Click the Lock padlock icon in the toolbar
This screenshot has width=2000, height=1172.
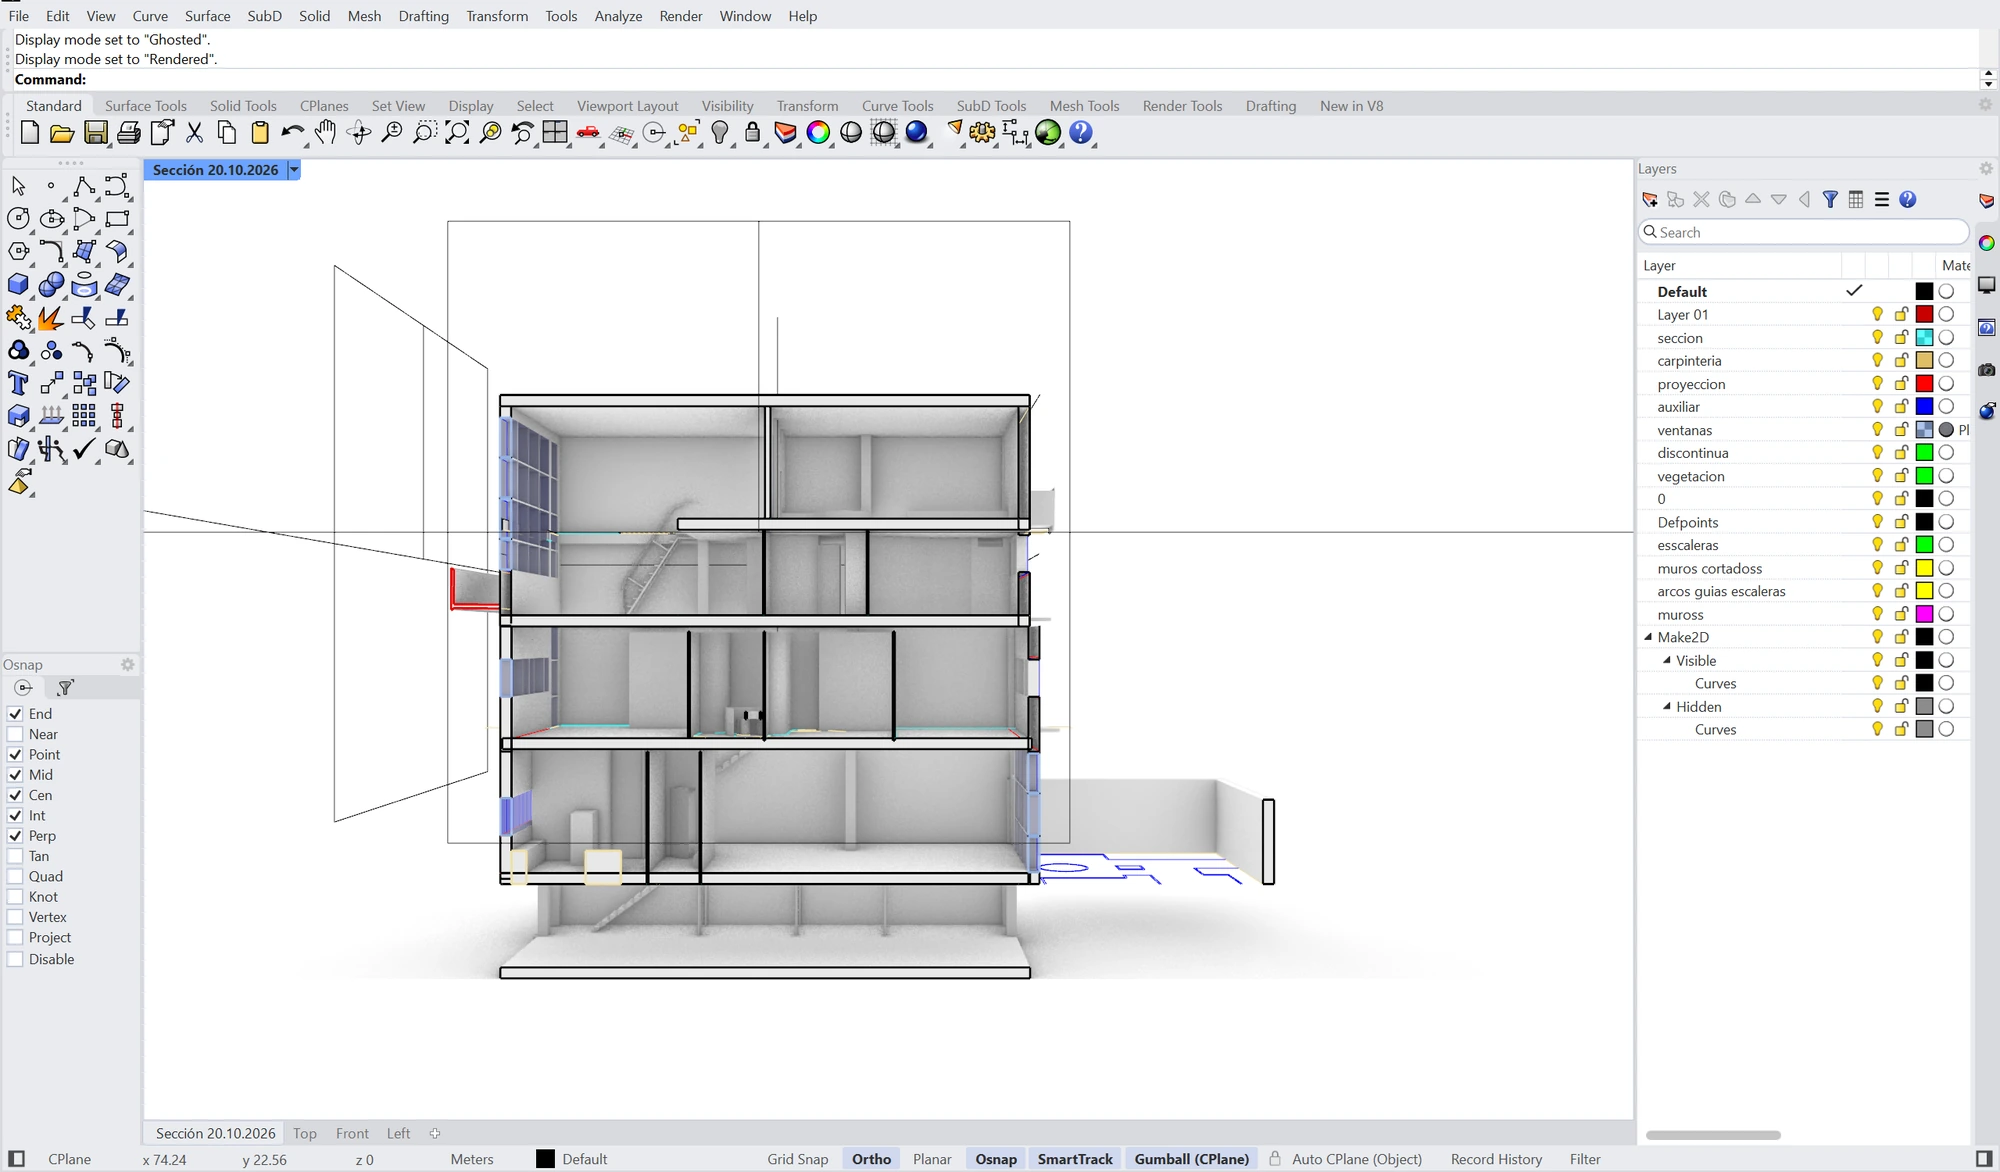752,133
